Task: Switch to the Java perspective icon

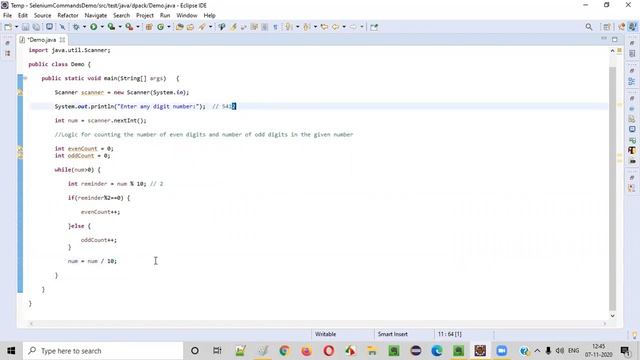Action: pos(633,27)
